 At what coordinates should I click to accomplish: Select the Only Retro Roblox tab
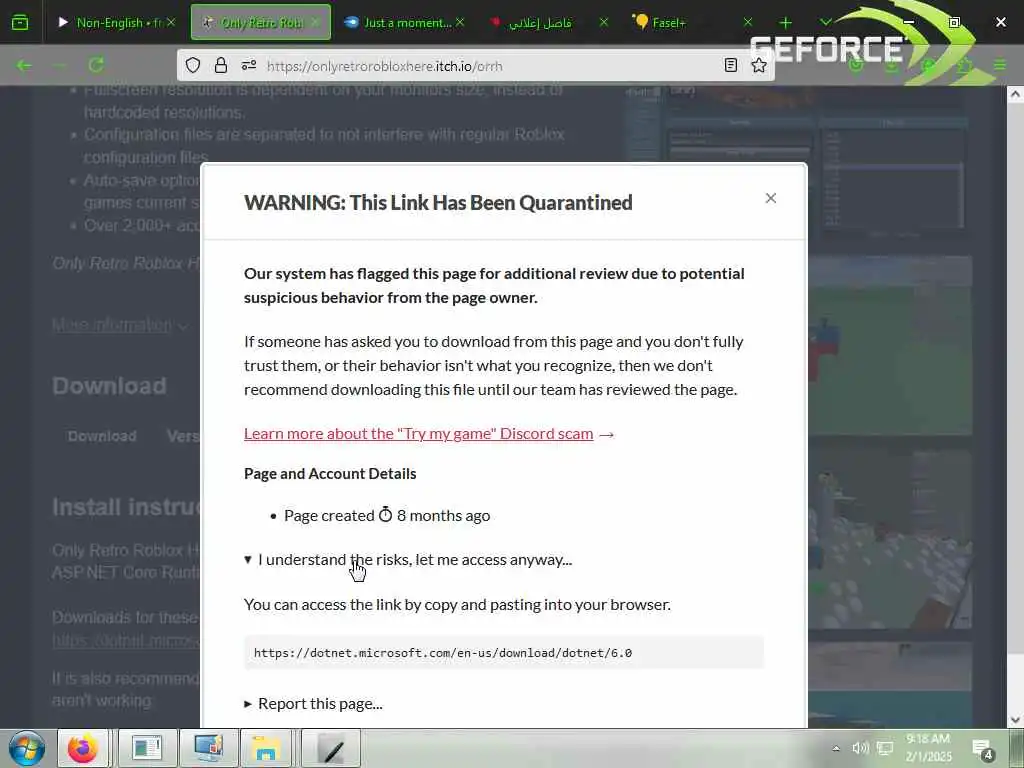[x=261, y=23]
